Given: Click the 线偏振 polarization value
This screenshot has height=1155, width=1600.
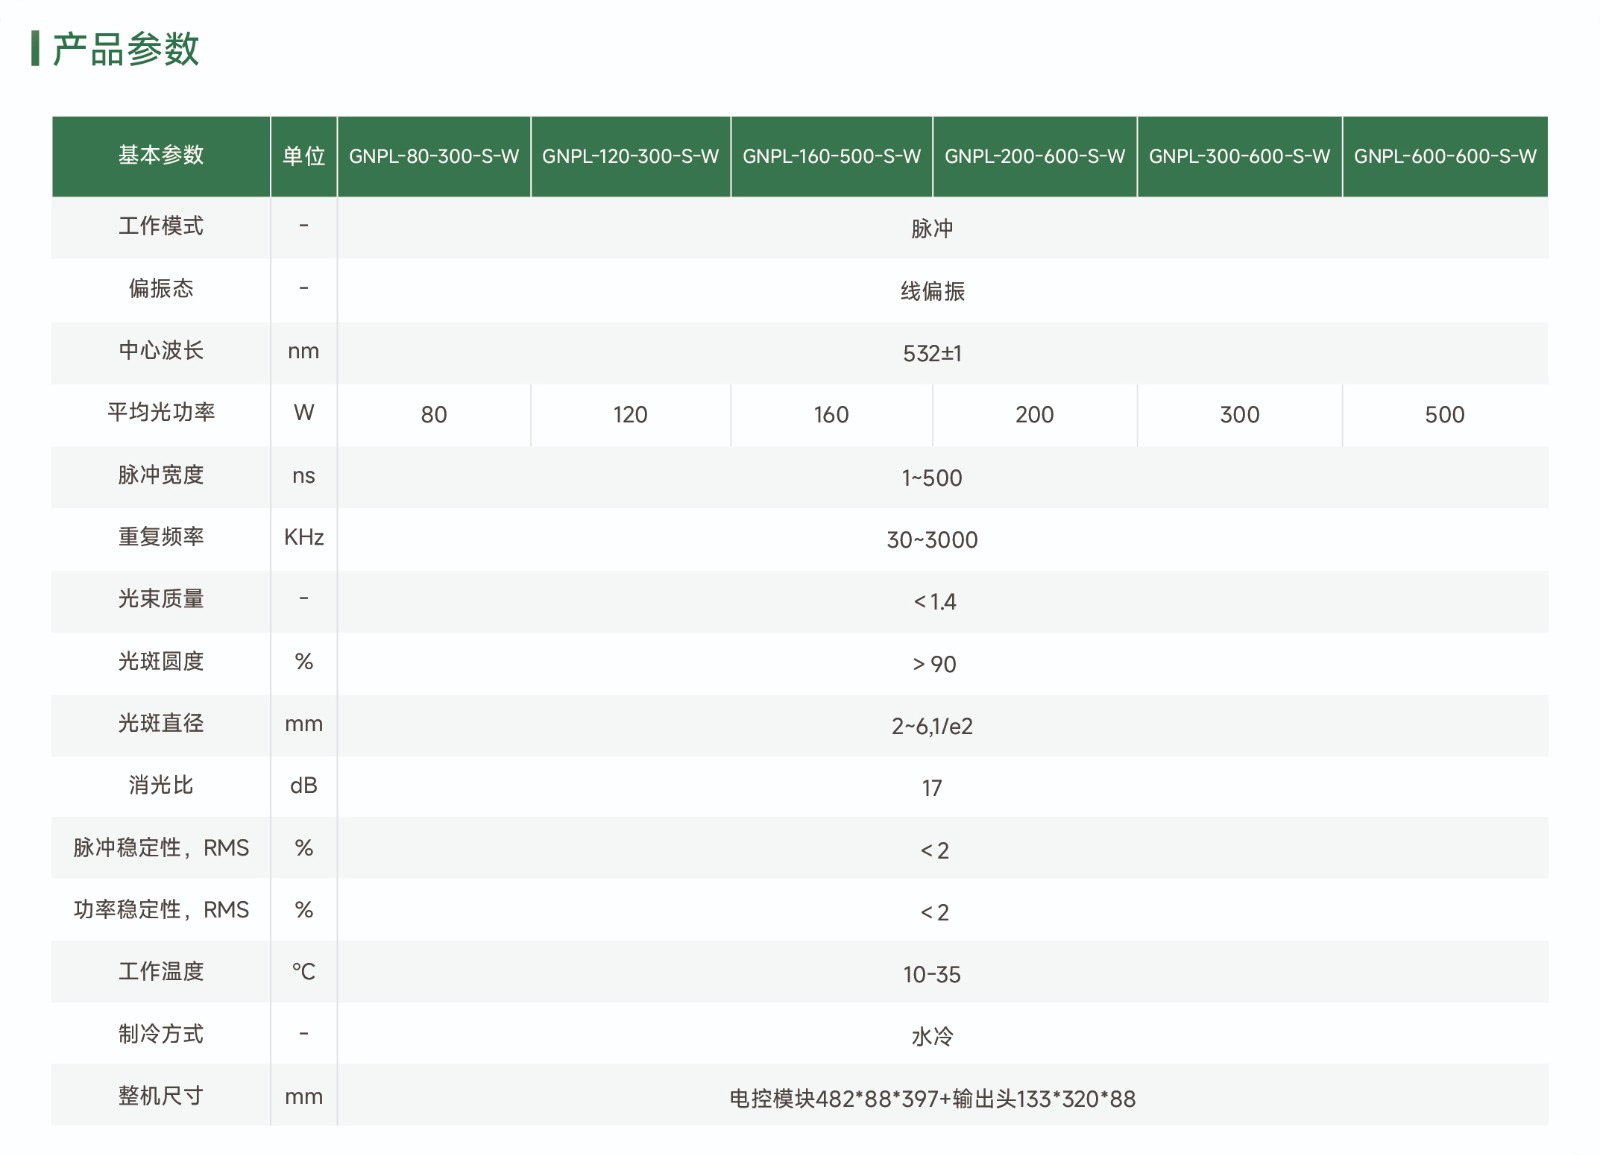Looking at the screenshot, I should click(x=932, y=291).
